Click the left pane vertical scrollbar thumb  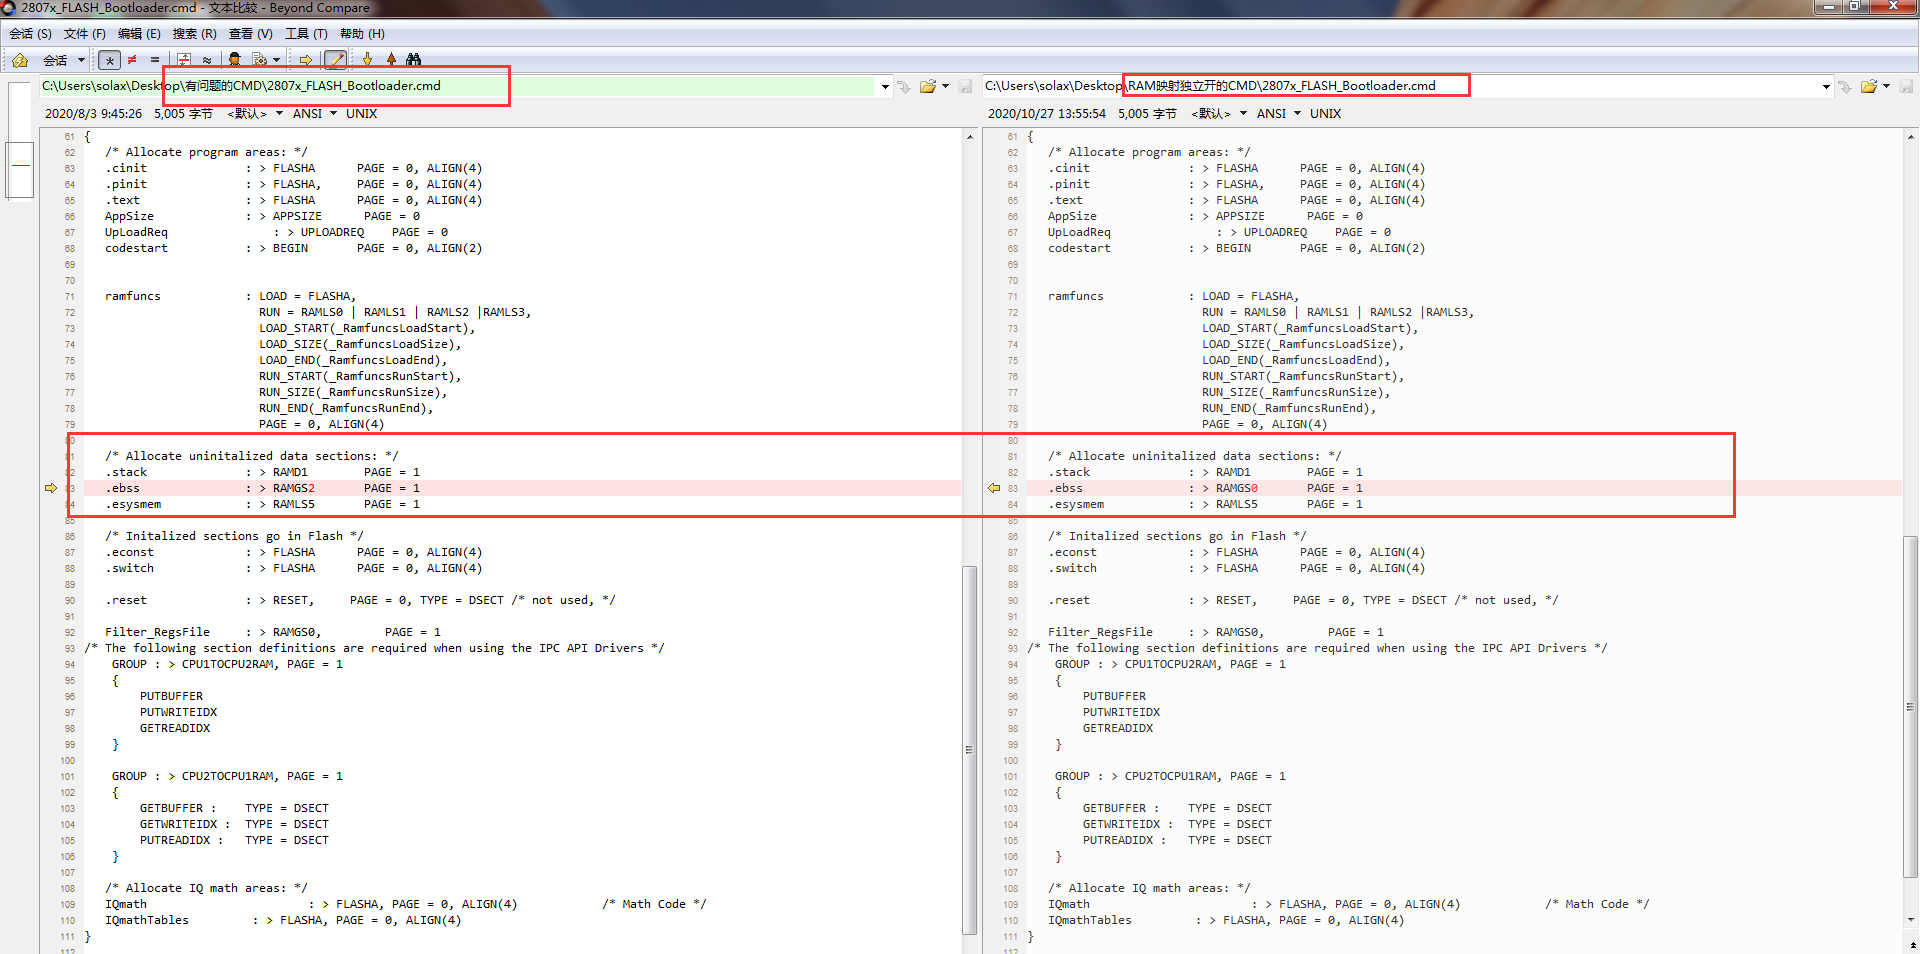969,750
